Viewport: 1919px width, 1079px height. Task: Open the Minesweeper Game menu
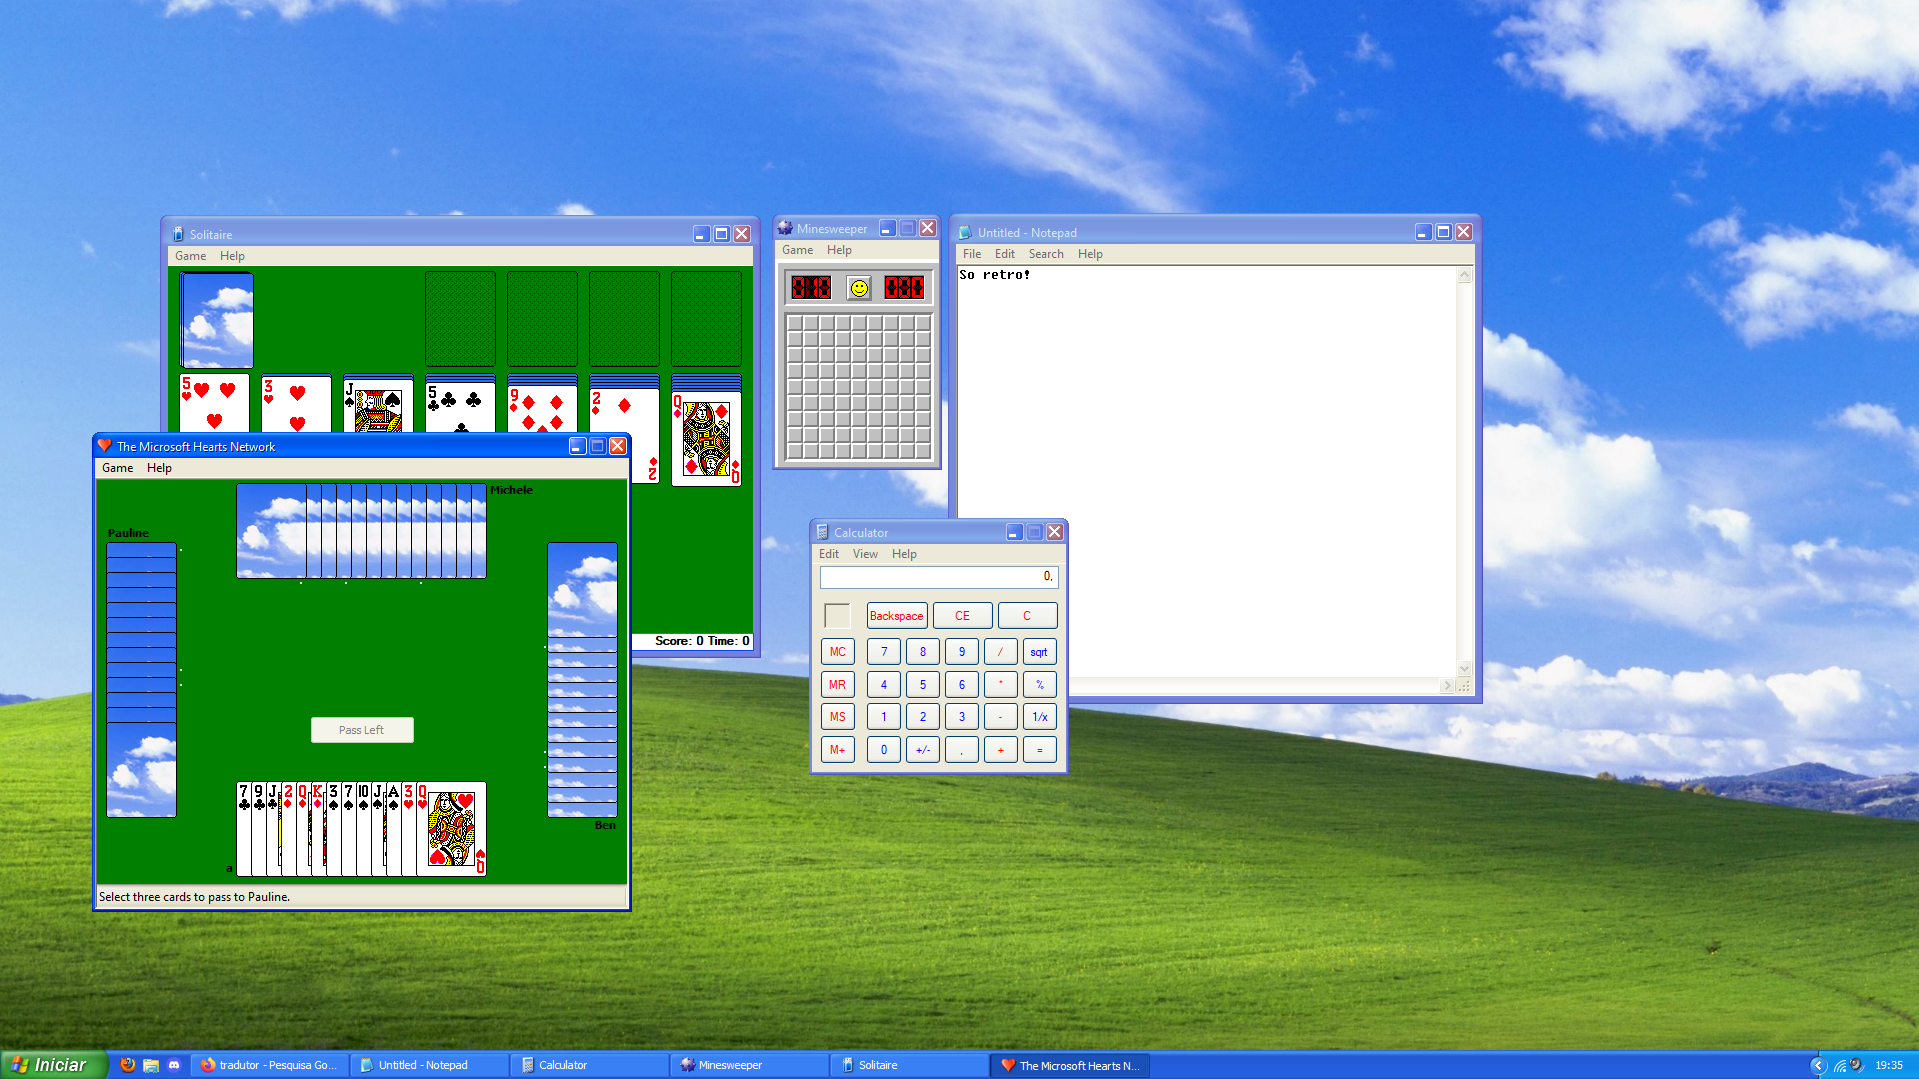pos(797,250)
